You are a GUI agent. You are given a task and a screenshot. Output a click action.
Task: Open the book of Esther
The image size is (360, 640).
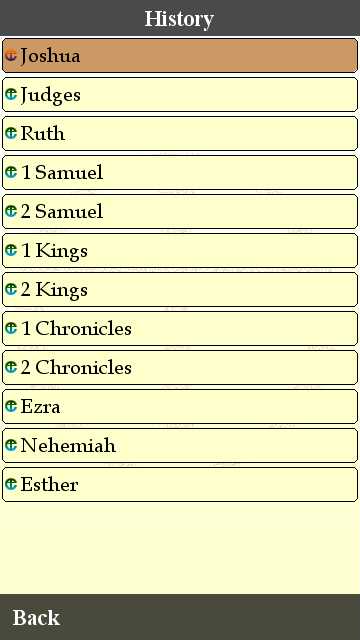point(180,484)
